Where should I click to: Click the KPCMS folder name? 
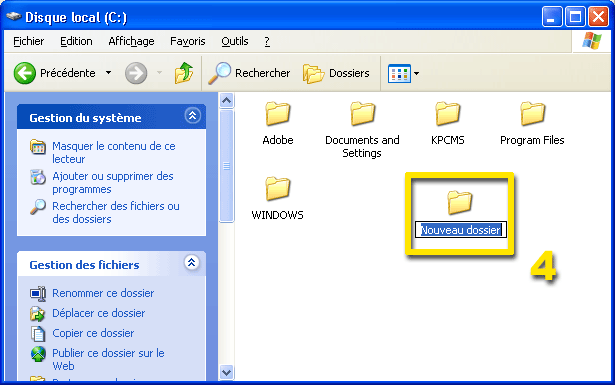tap(448, 140)
